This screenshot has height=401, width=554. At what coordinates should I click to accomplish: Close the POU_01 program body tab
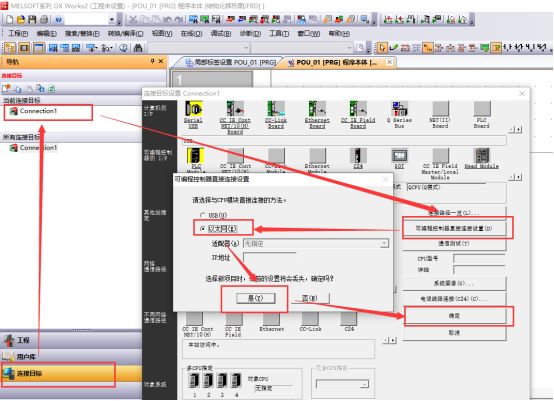[x=389, y=63]
